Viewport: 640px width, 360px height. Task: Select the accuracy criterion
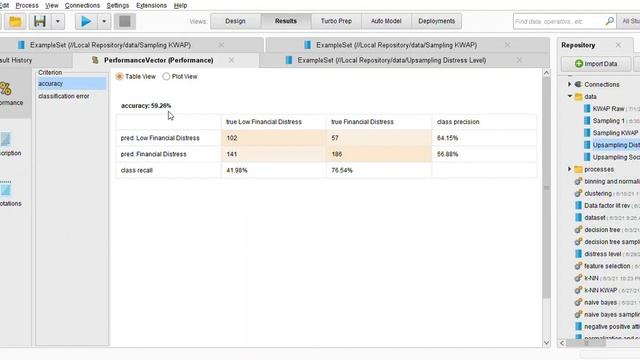click(x=71, y=84)
